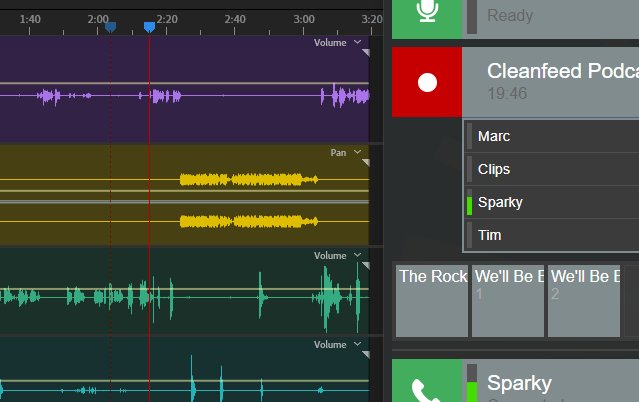Click the volume envelope line on teal track
The height and width of the screenshot is (402, 639).
click(x=184, y=381)
